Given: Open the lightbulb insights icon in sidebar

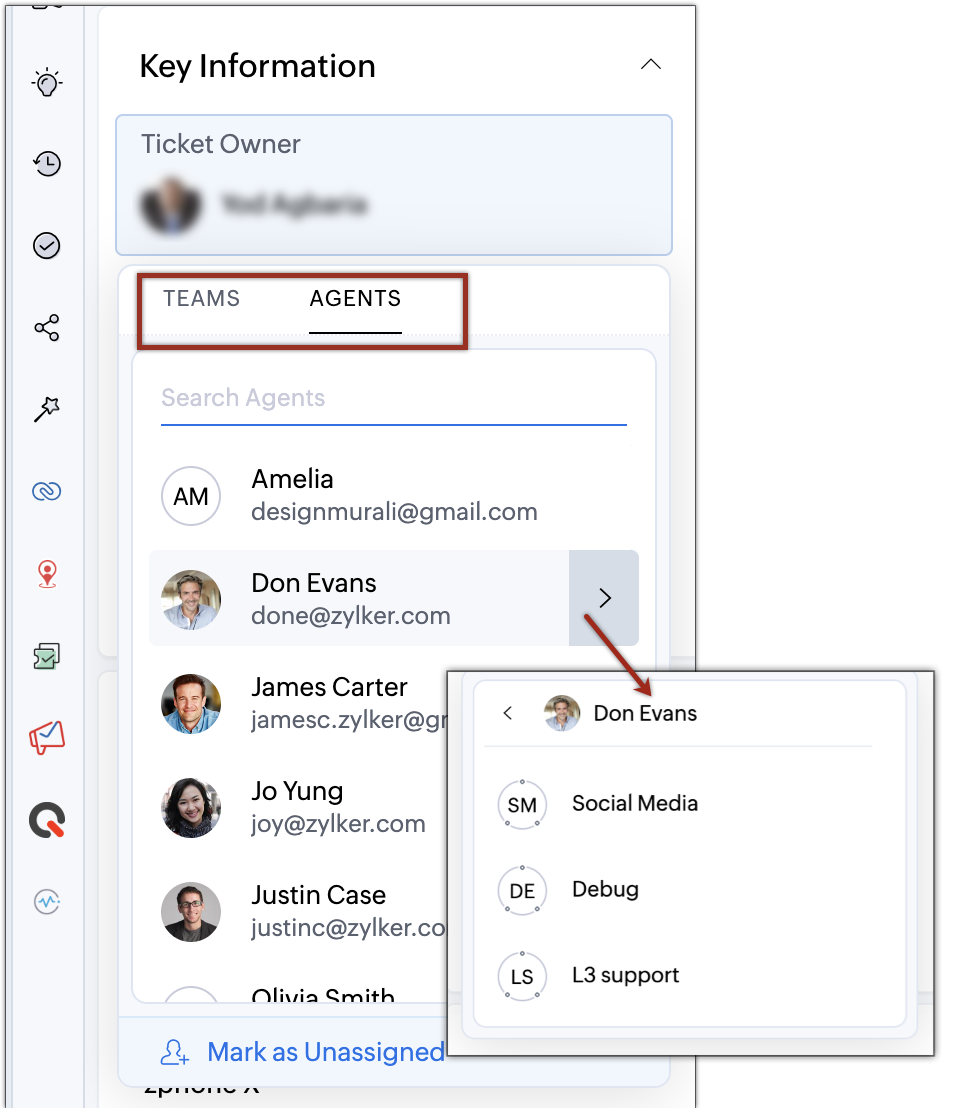Looking at the screenshot, I should [47, 83].
